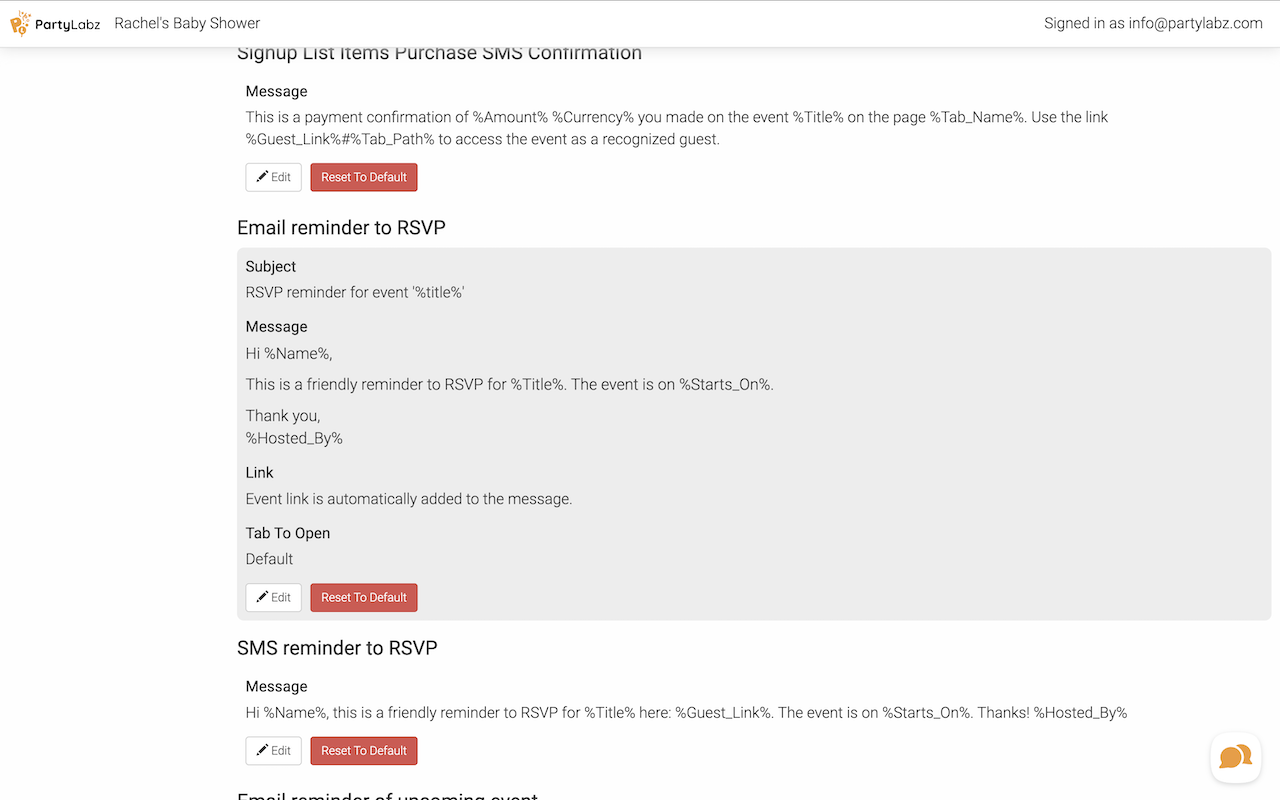Select the SMS reminder to RSVP heading
This screenshot has width=1280, height=800.
[x=337, y=648]
